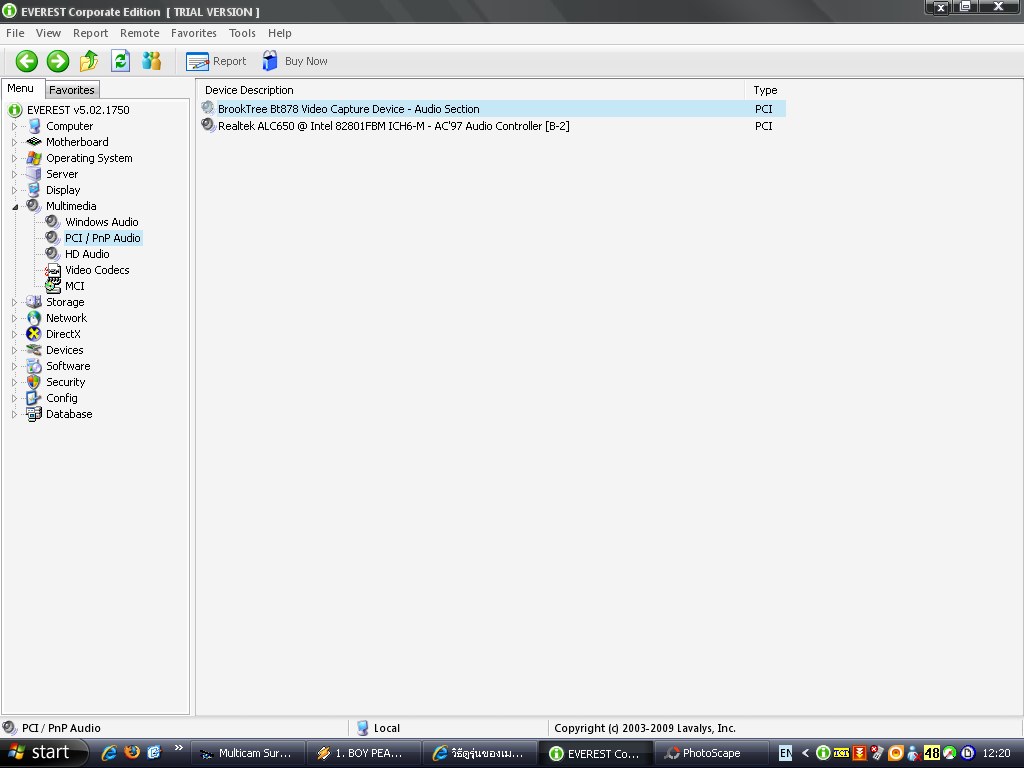Click the Server icon in the tree
The image size is (1024, 768).
point(34,174)
